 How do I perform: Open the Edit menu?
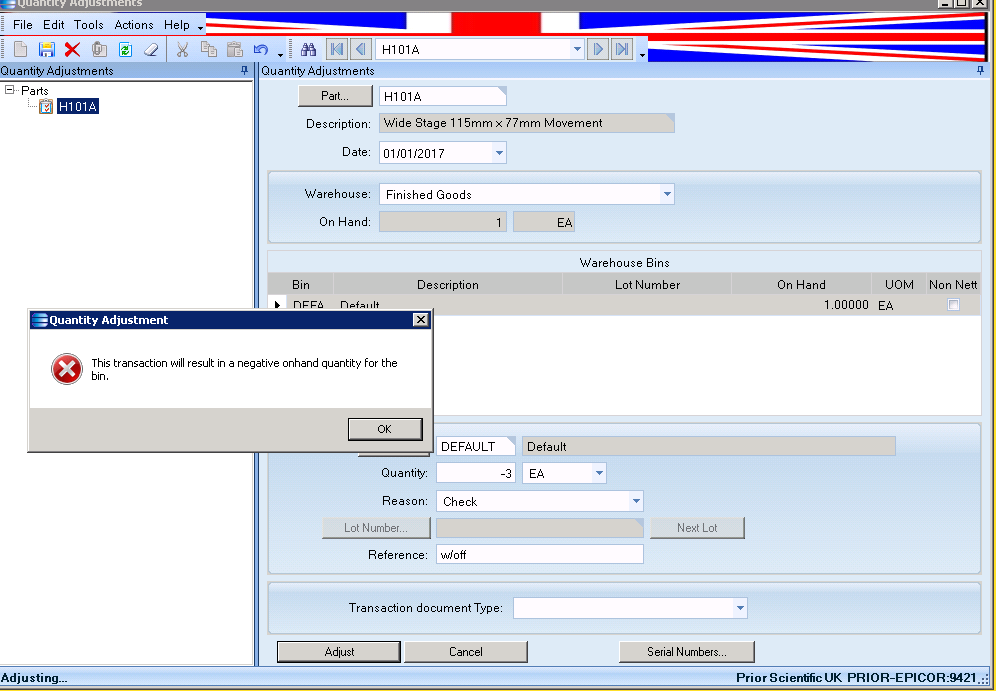coord(53,25)
